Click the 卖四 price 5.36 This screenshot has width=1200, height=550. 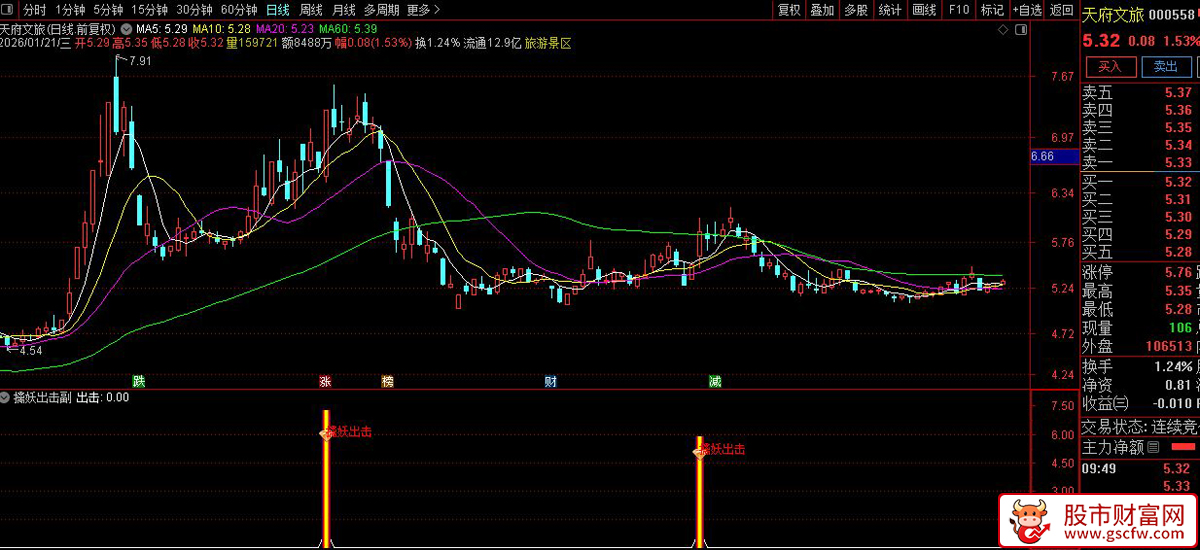coord(1177,110)
